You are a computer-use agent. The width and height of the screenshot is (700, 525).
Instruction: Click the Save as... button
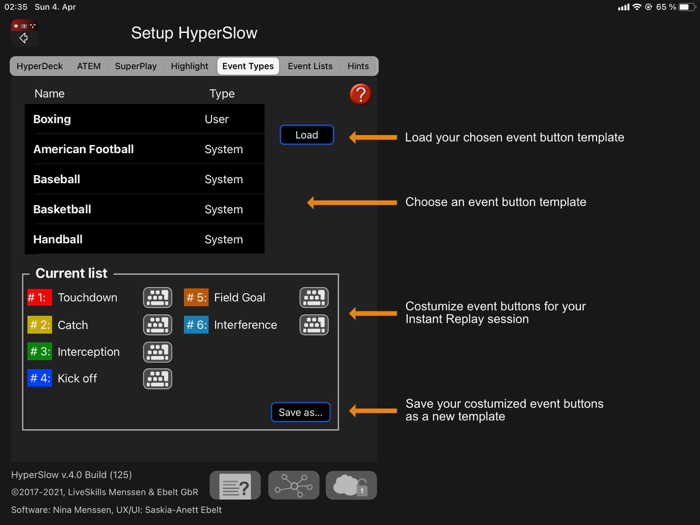(x=300, y=412)
